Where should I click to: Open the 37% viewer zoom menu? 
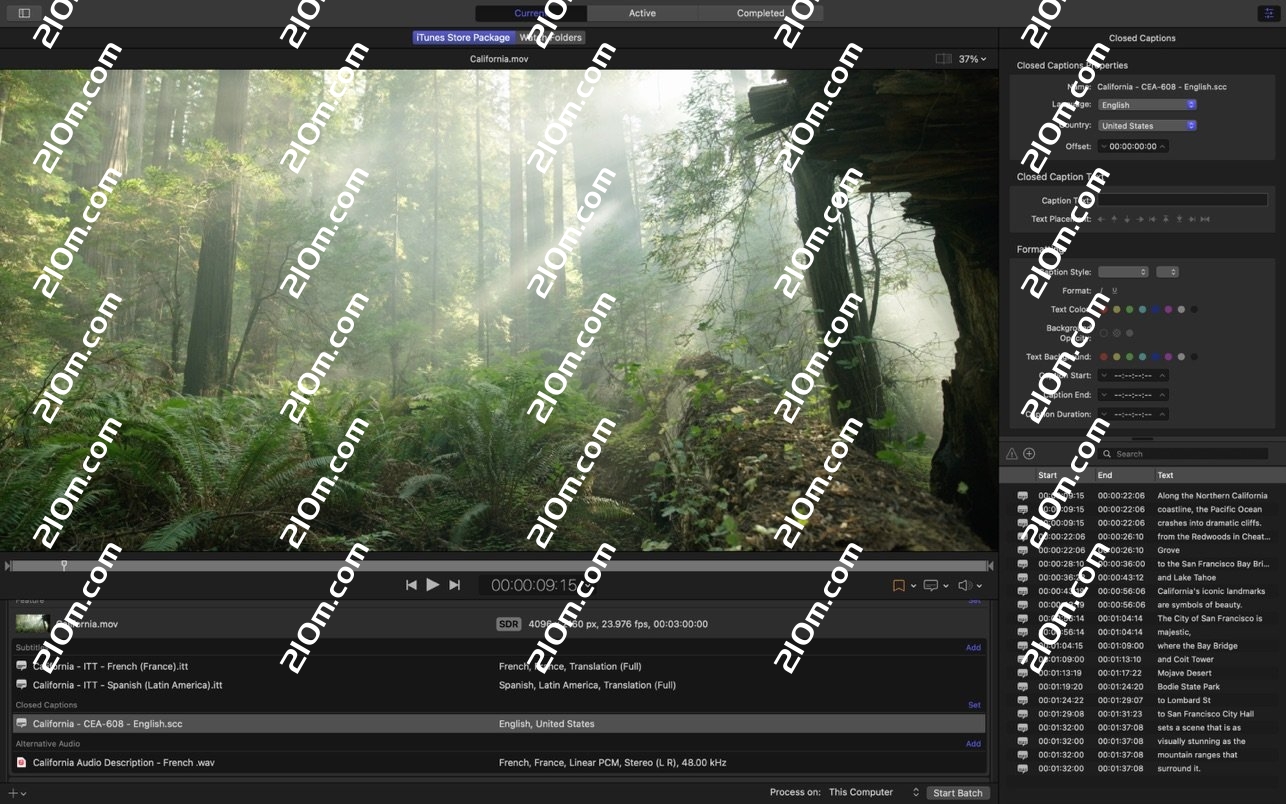972,59
